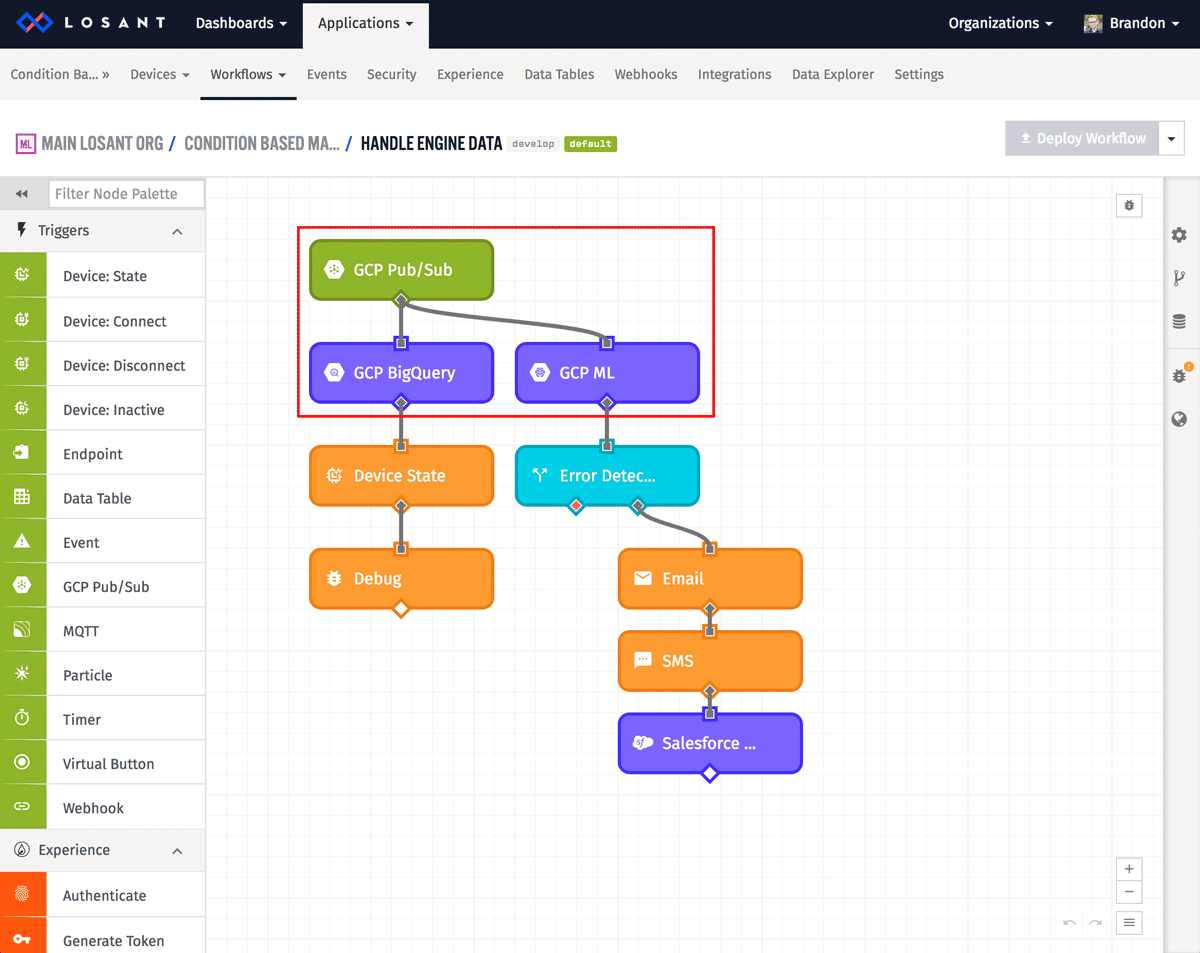Select the GCP ML node

607,373
